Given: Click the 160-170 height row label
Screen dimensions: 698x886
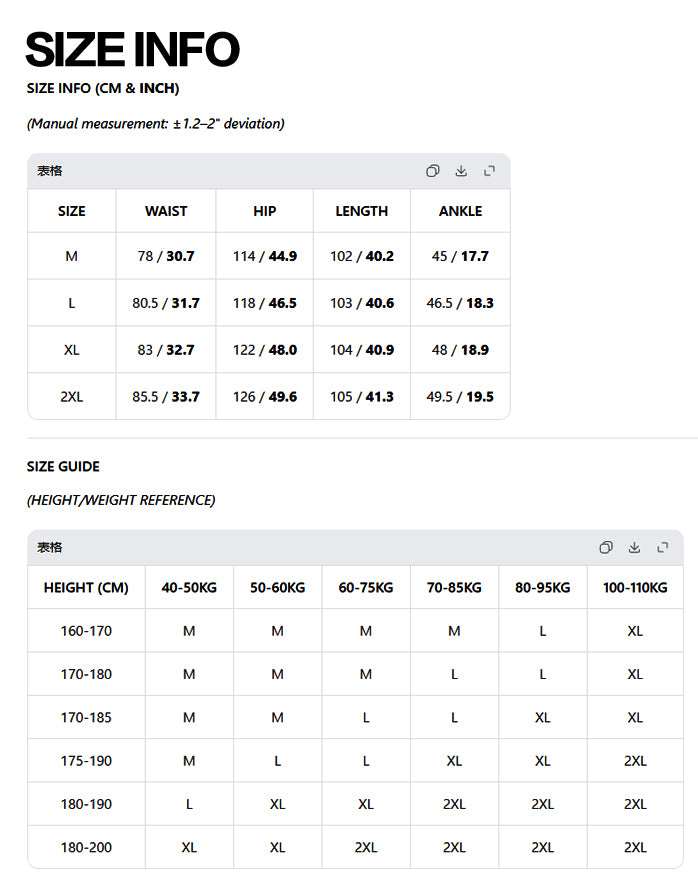Looking at the screenshot, I should point(86,631).
